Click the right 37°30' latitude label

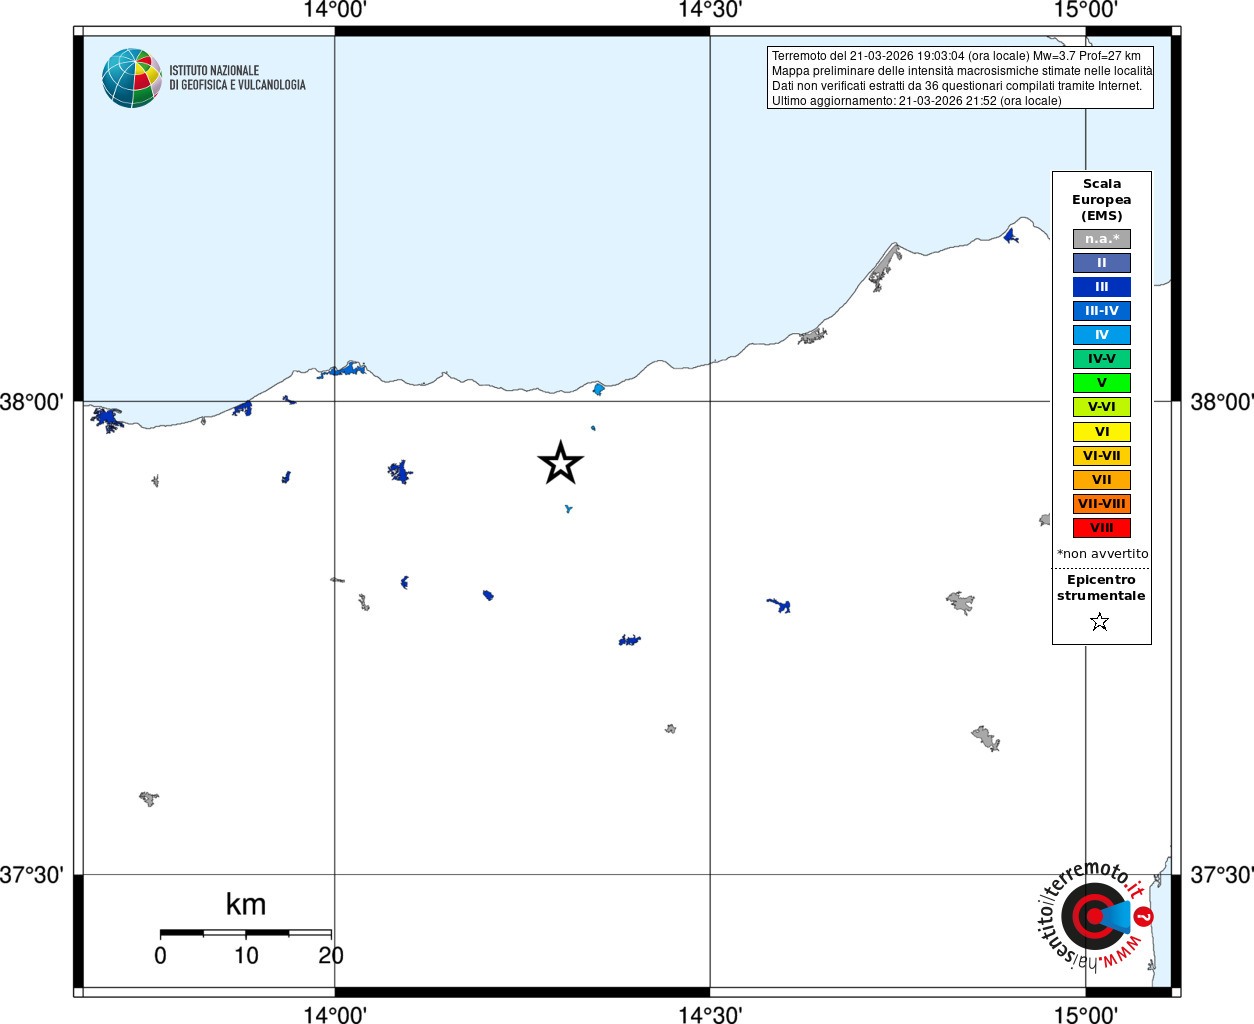(x=1222, y=875)
